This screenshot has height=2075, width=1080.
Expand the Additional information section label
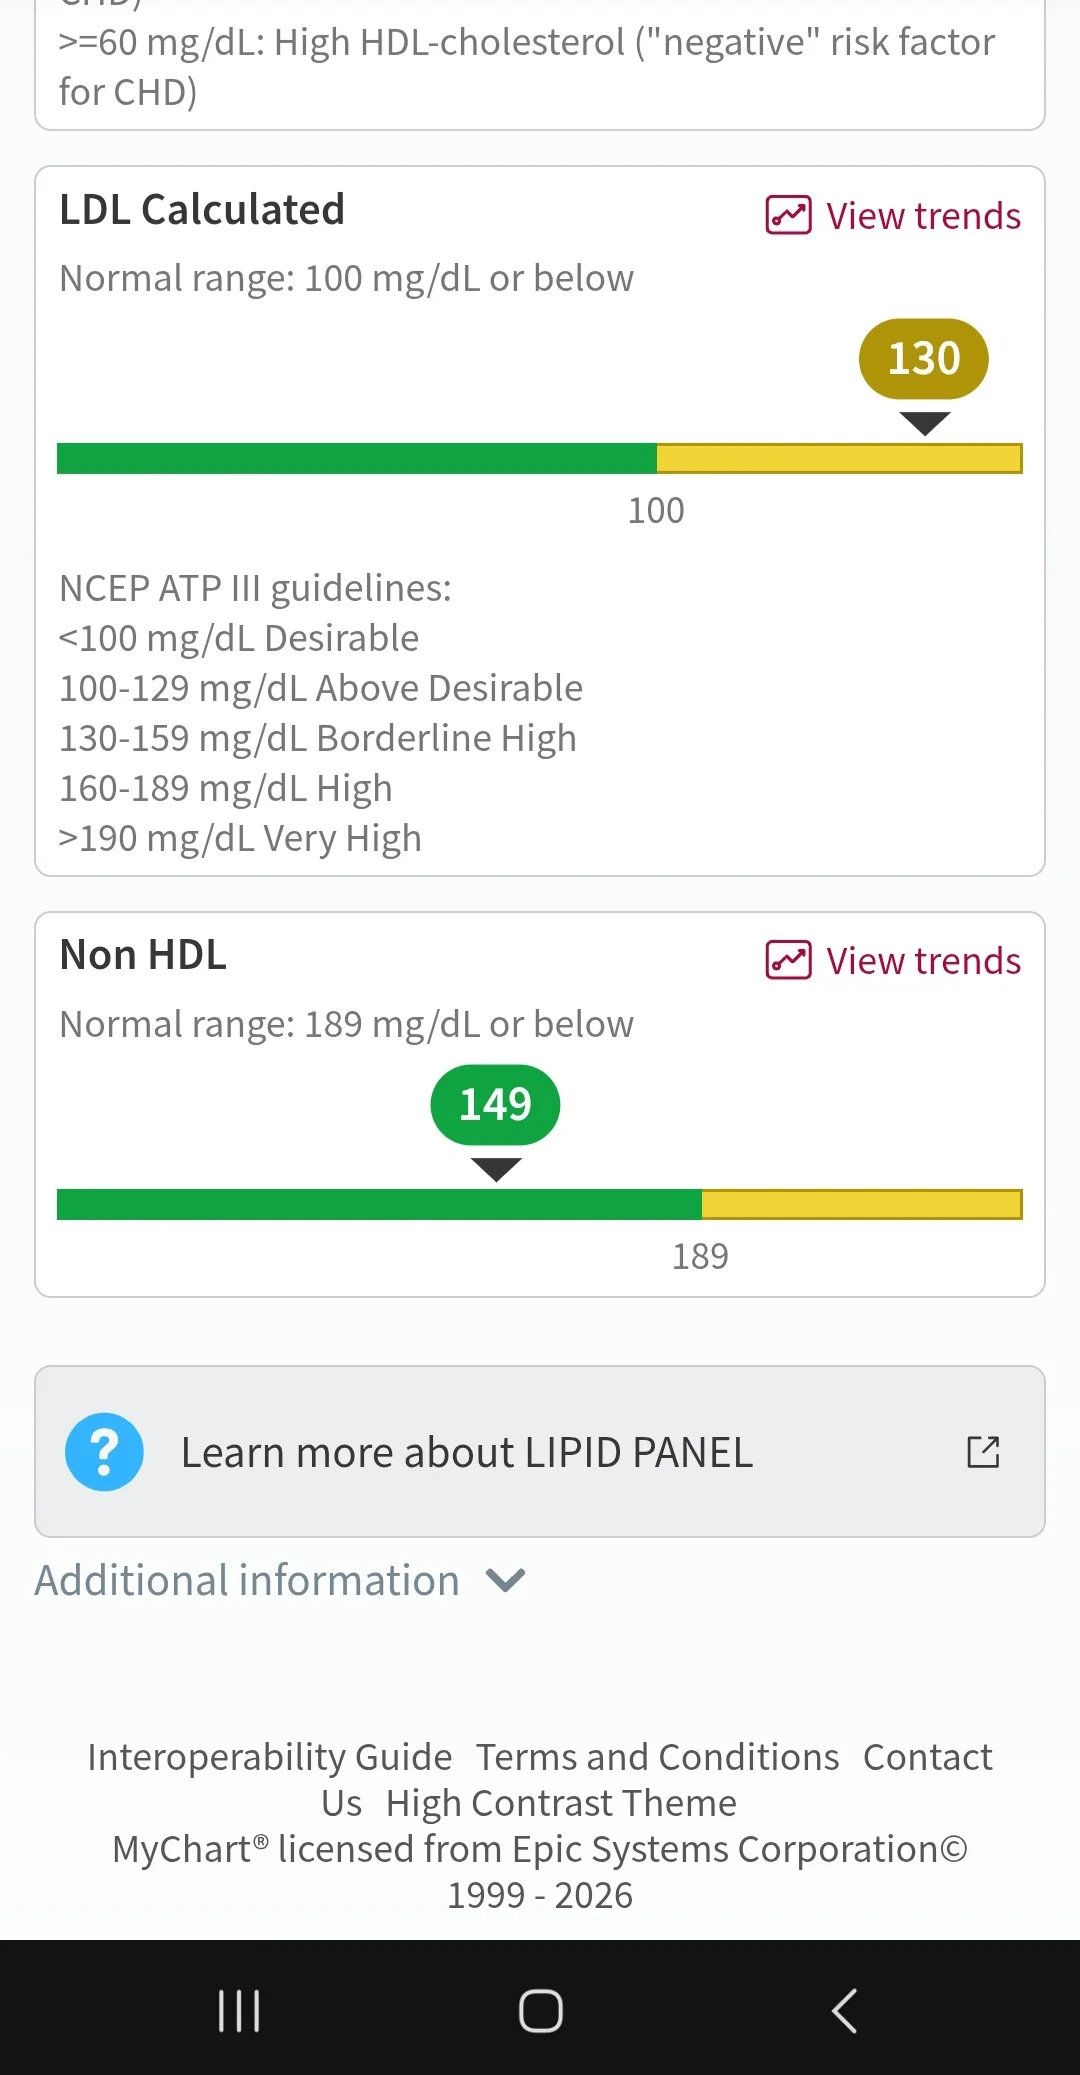(x=247, y=1580)
